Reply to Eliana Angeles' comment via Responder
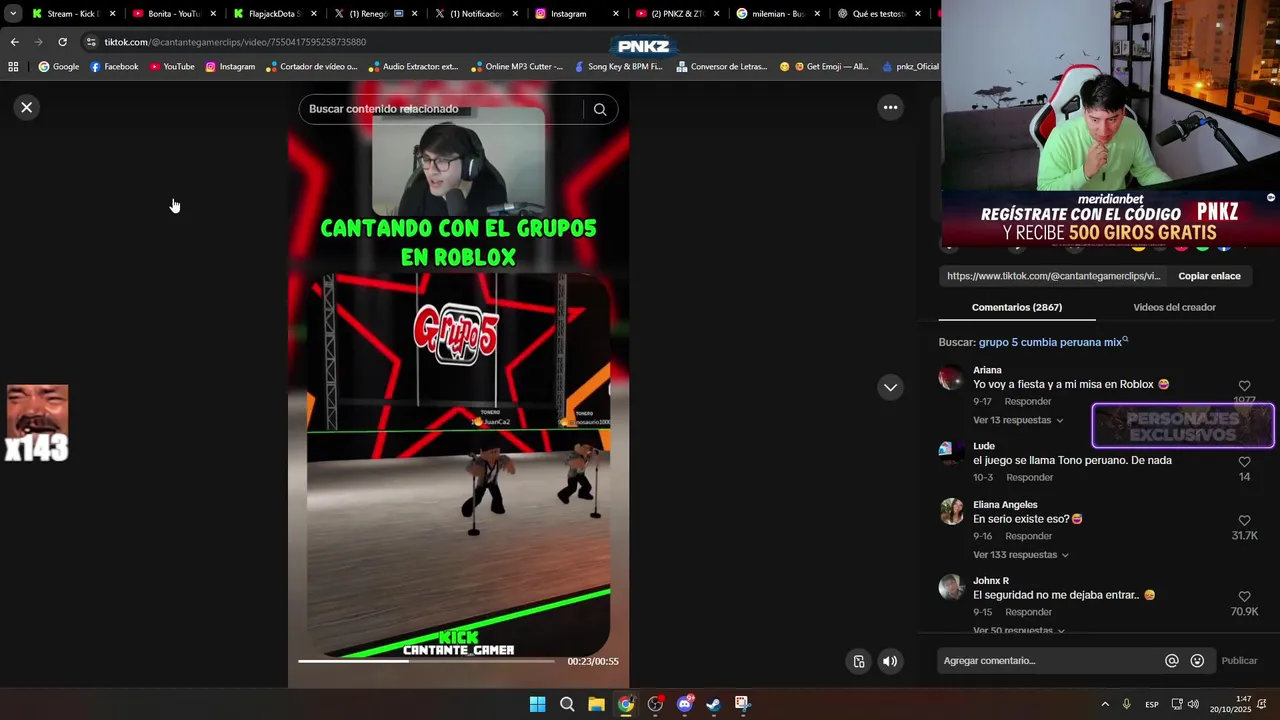Image resolution: width=1280 pixels, height=720 pixels. 1028,536
